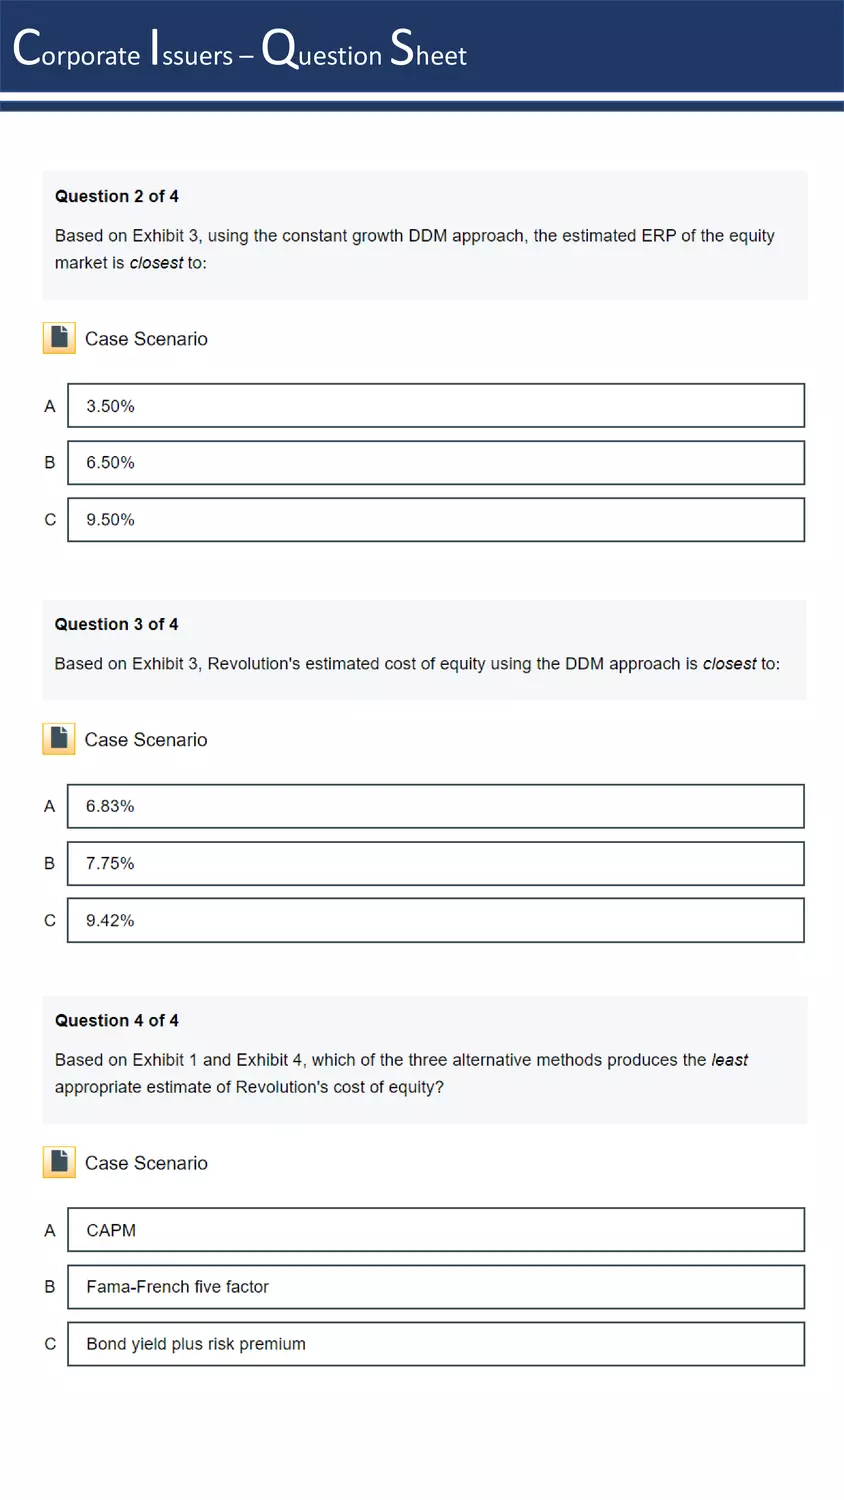Choose the 6.50% answer option
Image resolution: width=844 pixels, height=1500 pixels.
(x=436, y=463)
